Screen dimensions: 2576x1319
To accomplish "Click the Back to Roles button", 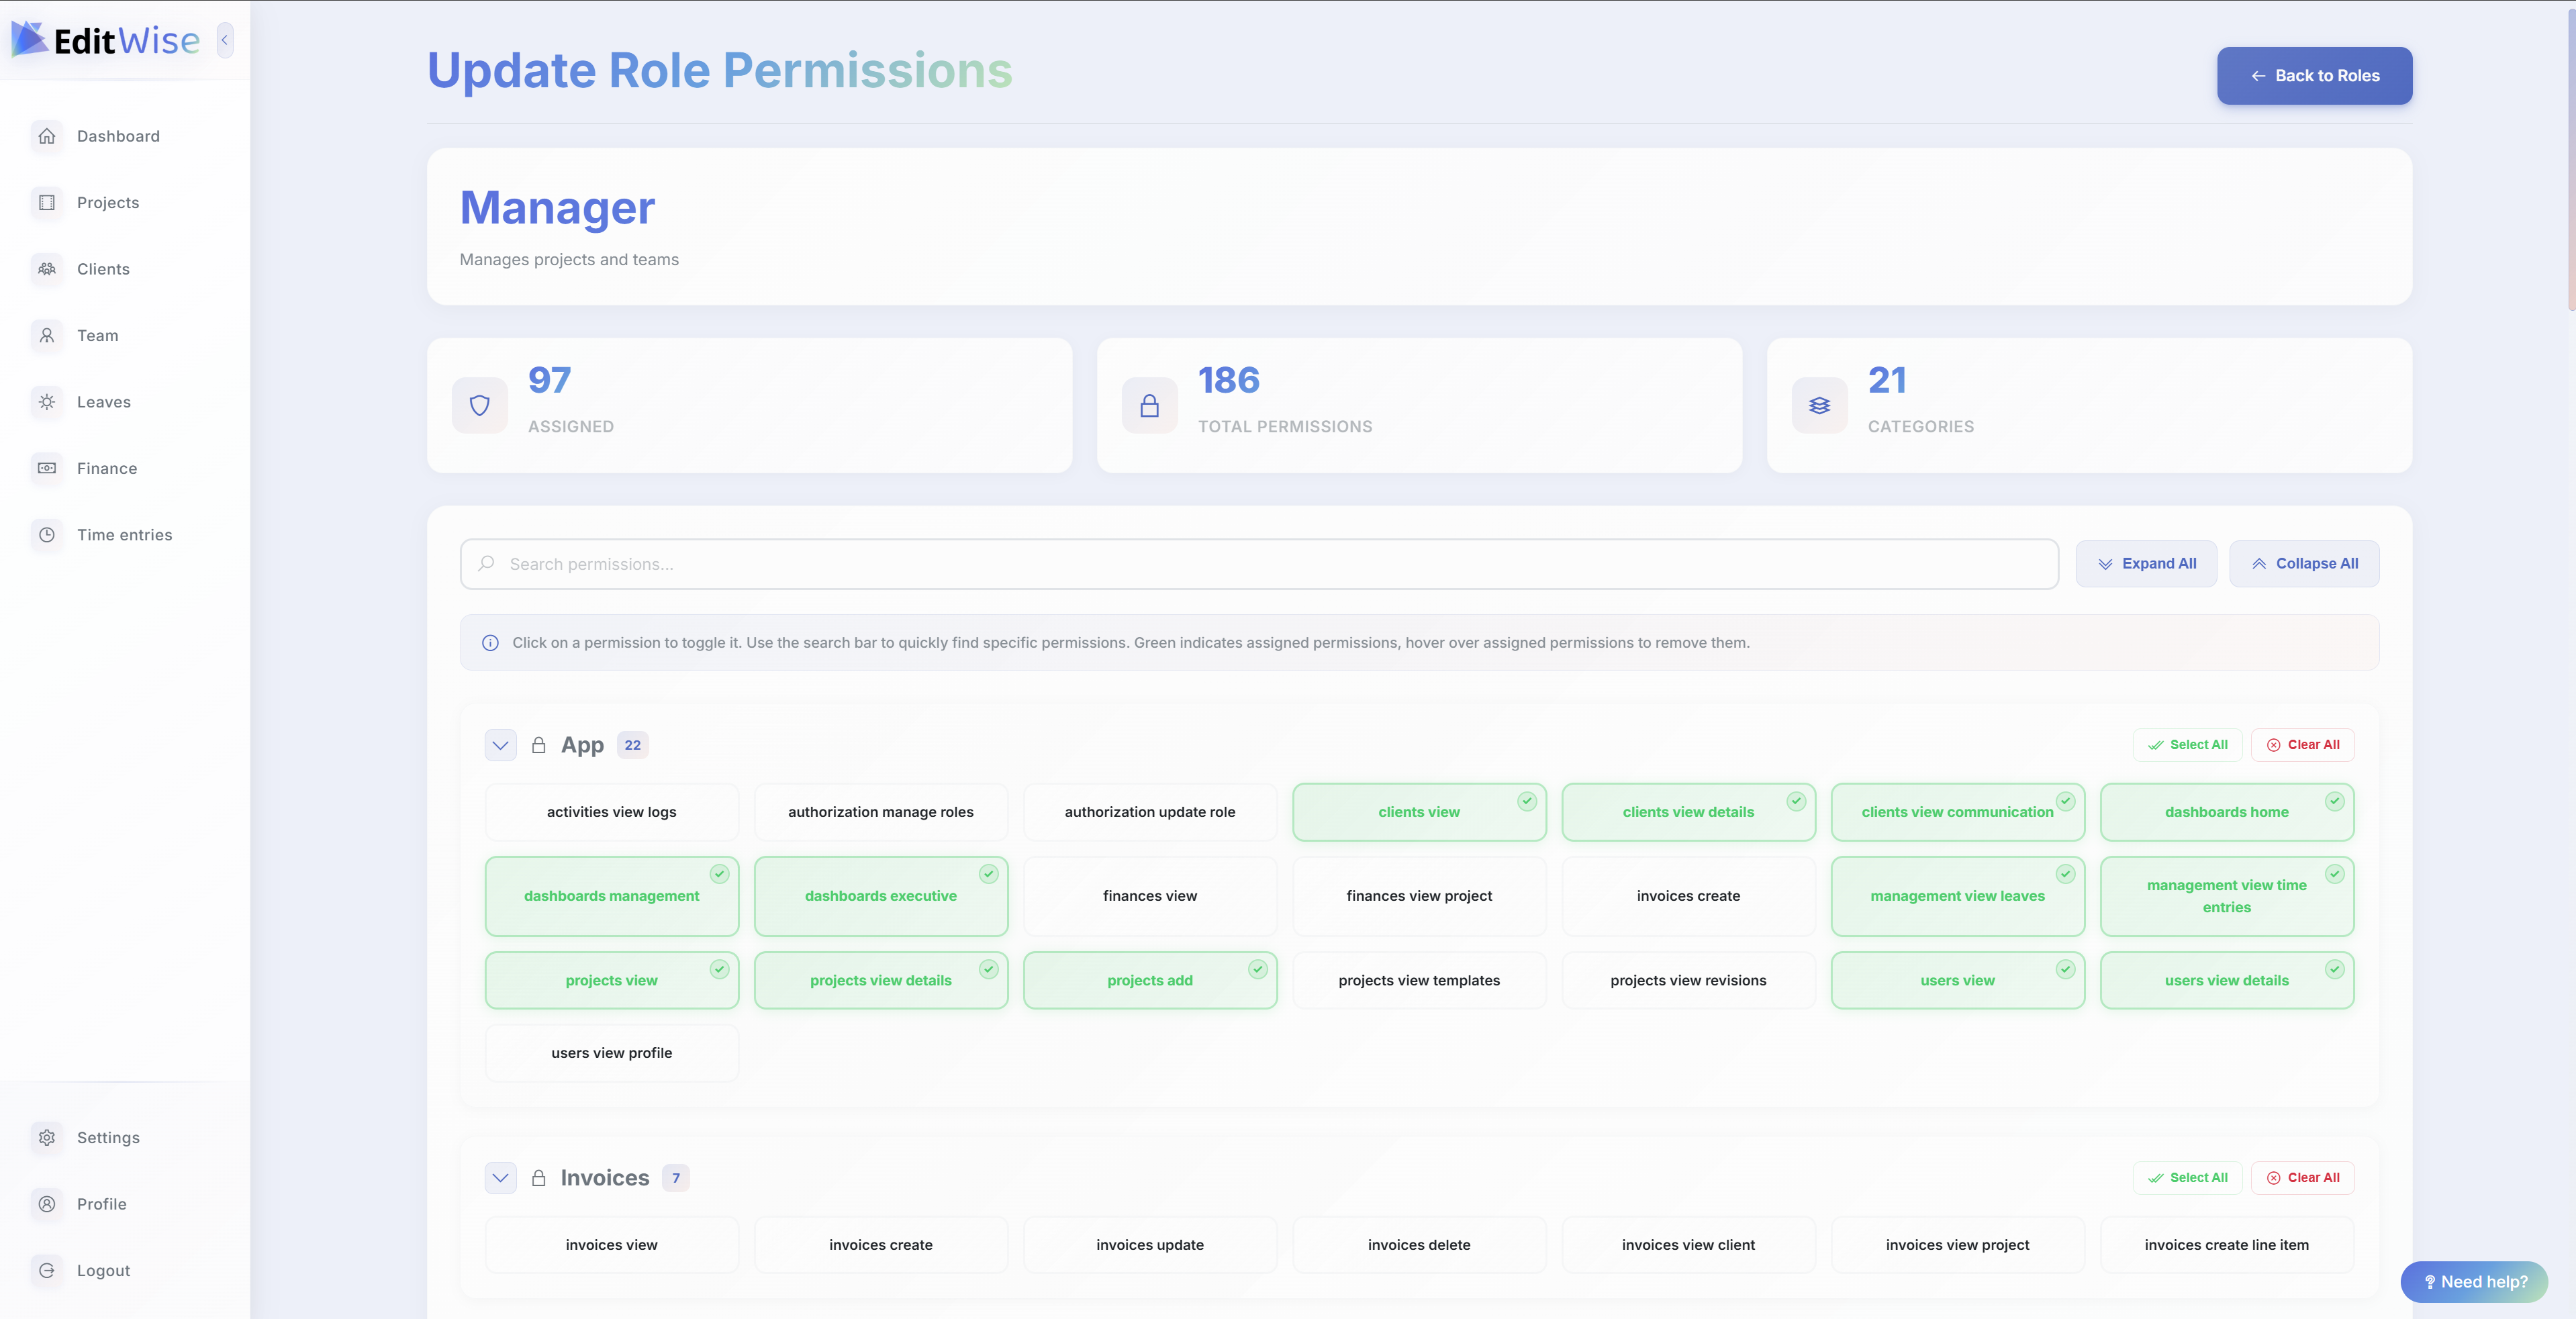I will pos(2314,76).
